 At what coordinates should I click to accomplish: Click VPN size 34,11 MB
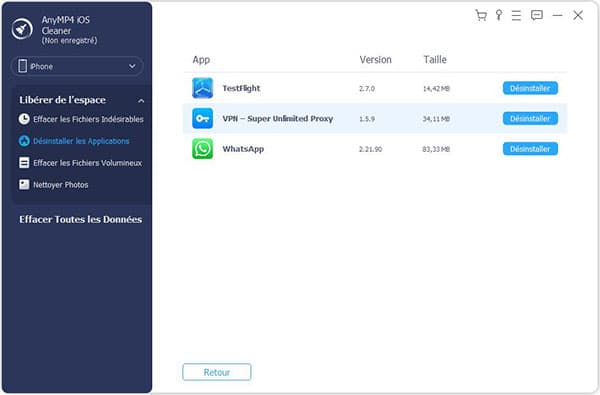(436, 119)
